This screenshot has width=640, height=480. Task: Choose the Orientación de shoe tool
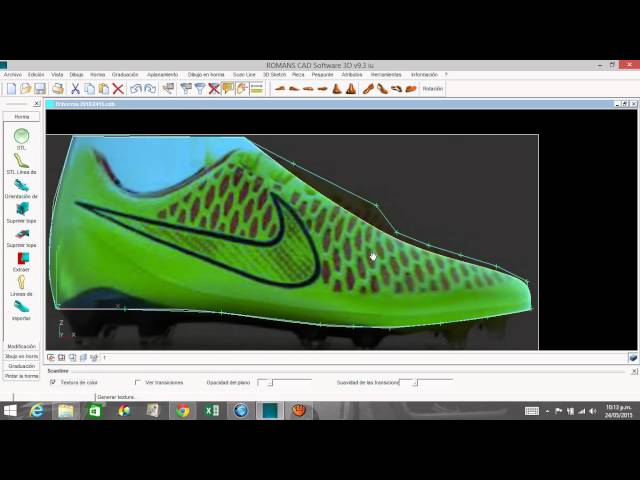(21, 185)
